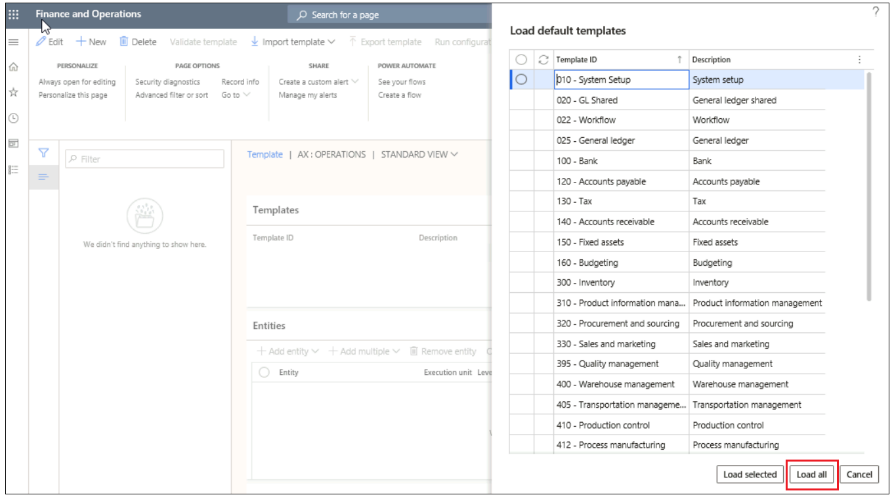Image resolution: width=892 pixels, height=497 pixels.
Task: Open Record info
Action: pos(240,82)
